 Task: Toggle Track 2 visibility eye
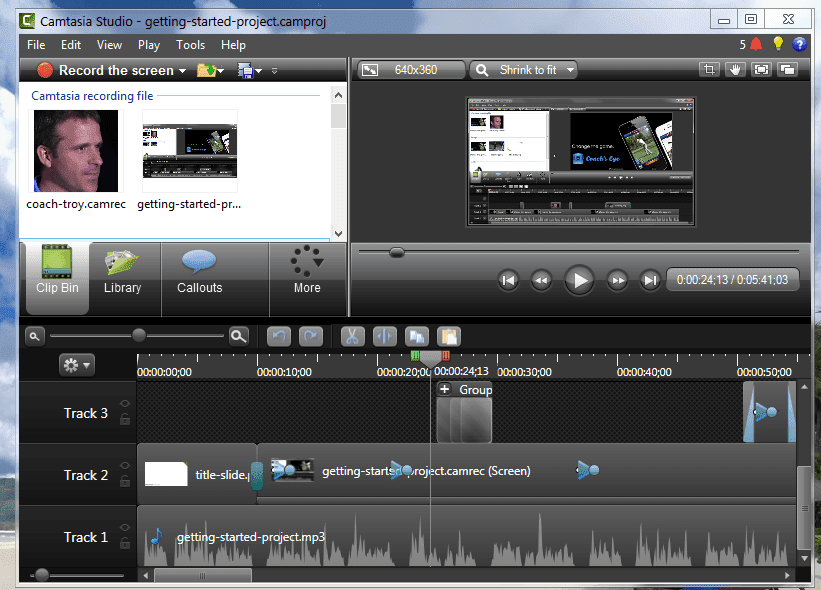(125, 465)
